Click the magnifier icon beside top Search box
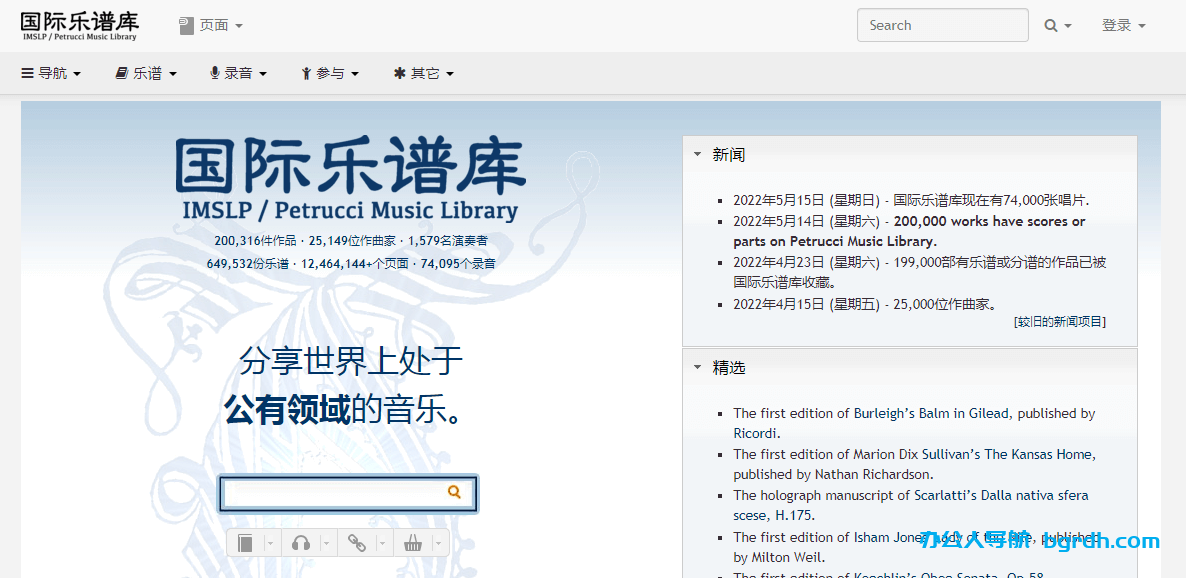This screenshot has width=1186, height=578. pyautogui.click(x=1052, y=26)
